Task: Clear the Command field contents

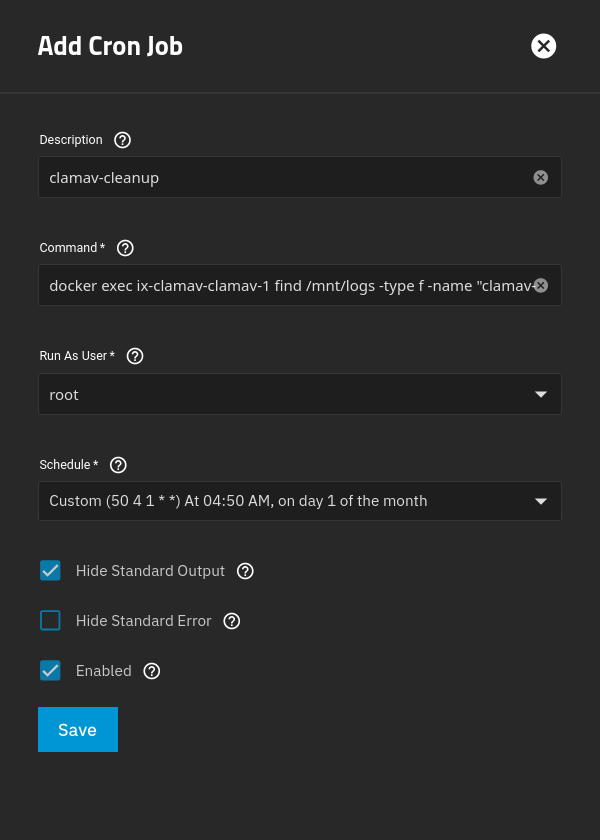Action: tap(541, 285)
